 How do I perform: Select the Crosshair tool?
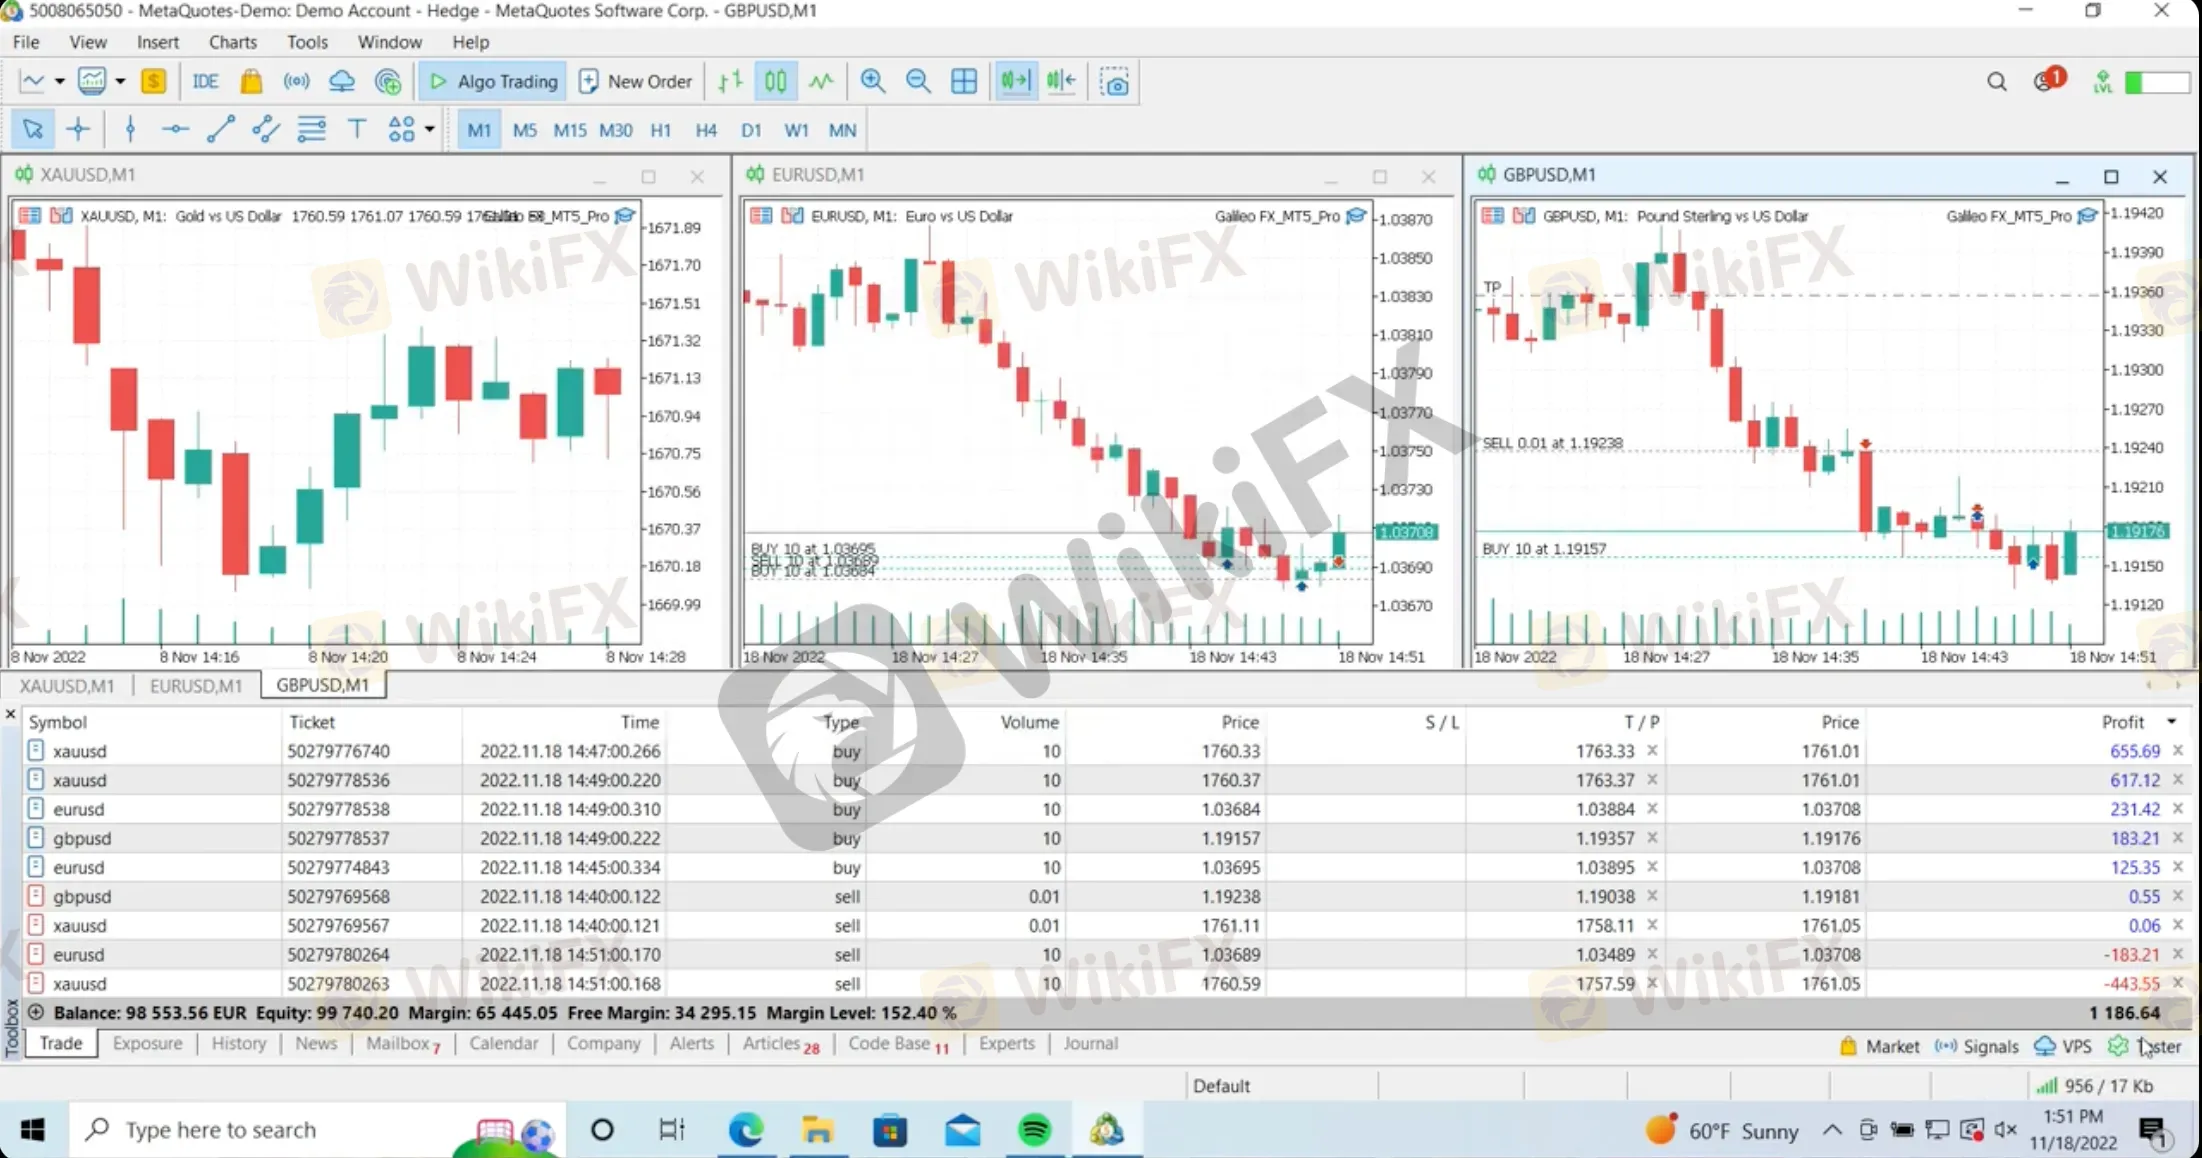point(78,129)
